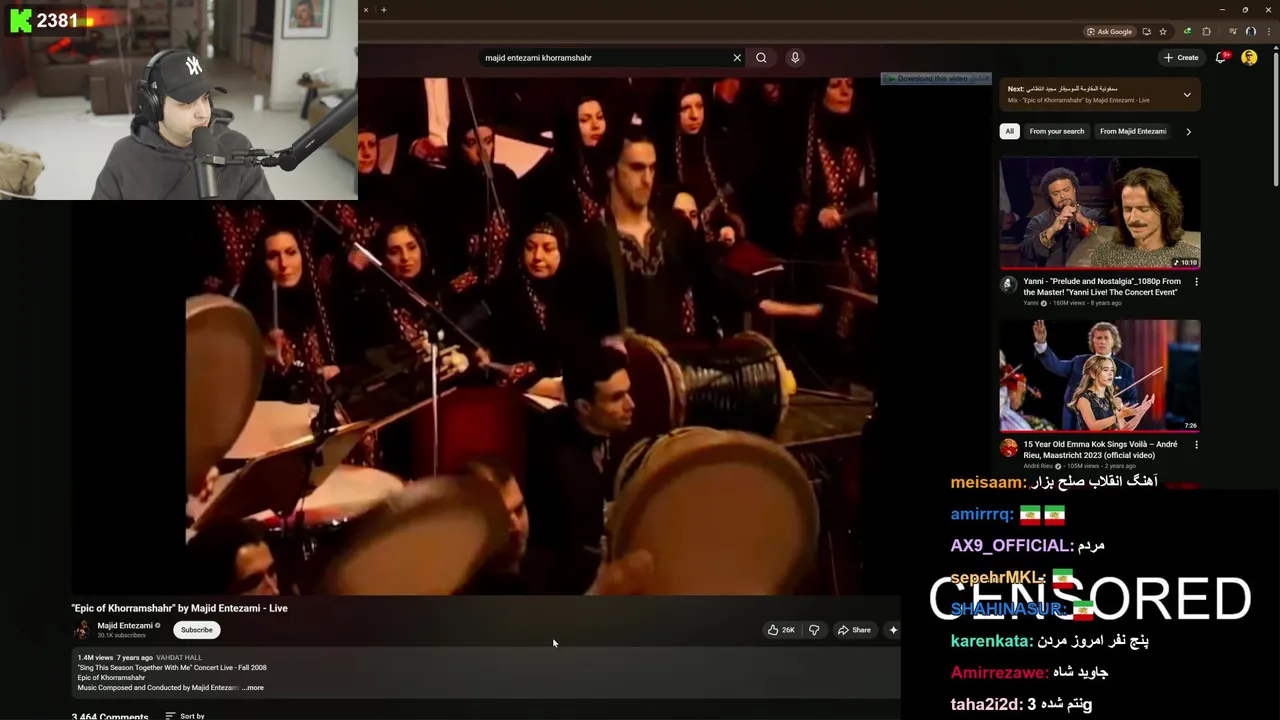Open the Sort by comments dropdown

[x=185, y=716]
